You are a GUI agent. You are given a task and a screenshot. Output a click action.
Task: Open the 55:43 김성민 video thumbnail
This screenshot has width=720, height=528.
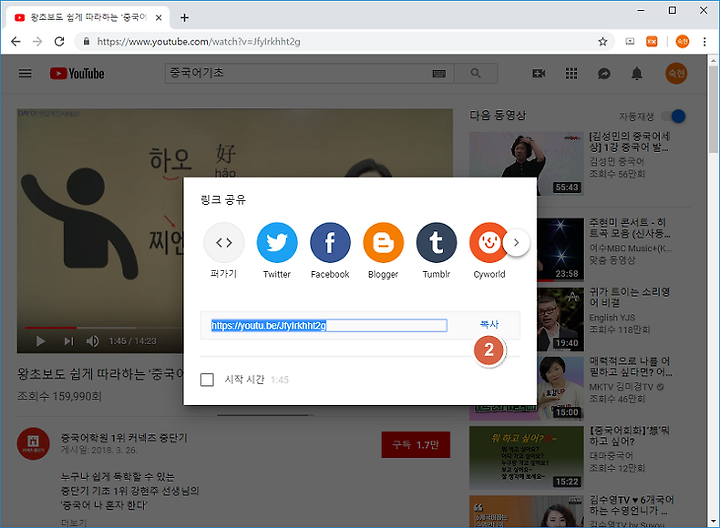tap(526, 164)
